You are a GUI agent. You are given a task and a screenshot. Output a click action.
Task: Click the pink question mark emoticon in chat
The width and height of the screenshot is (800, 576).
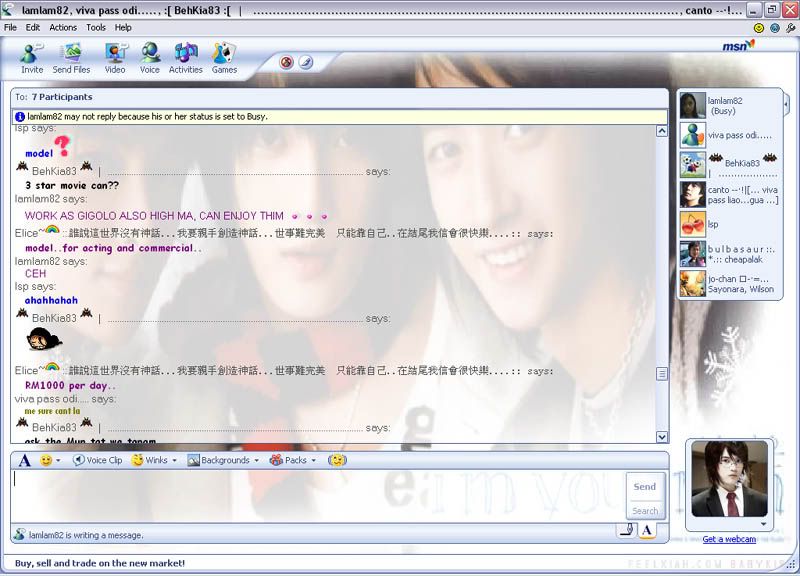pos(62,146)
